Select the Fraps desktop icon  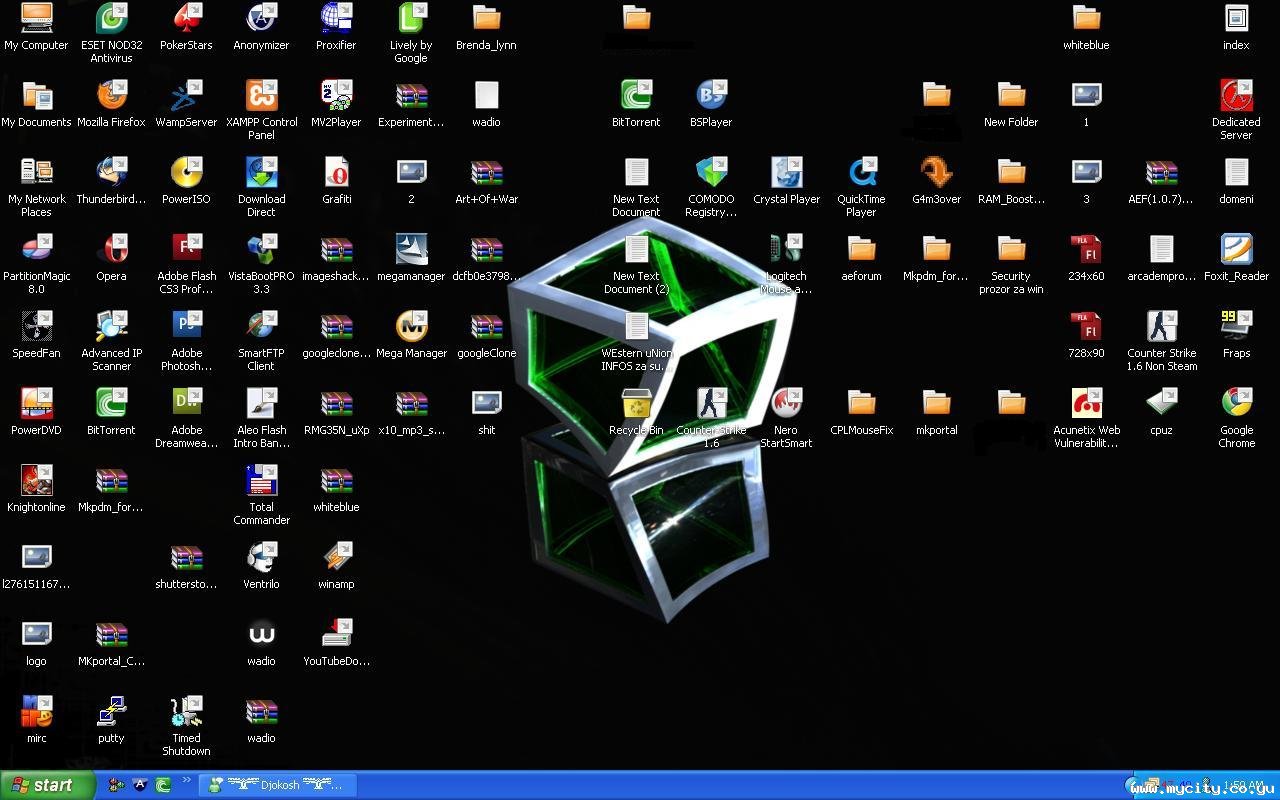[1236, 327]
